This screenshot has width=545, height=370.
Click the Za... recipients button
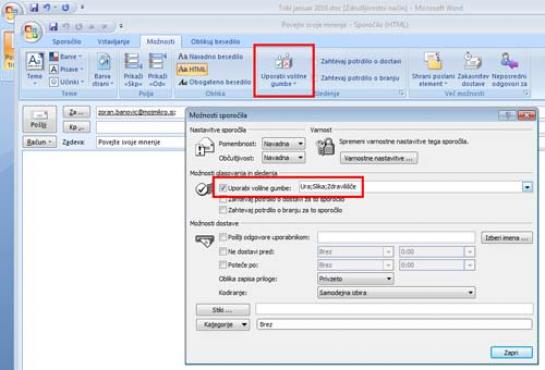(x=76, y=112)
